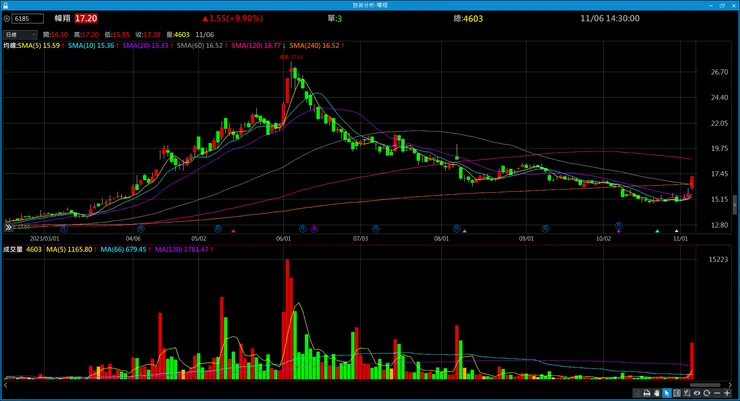
Task: Click the 06/01 date axis label
Action: point(283,239)
